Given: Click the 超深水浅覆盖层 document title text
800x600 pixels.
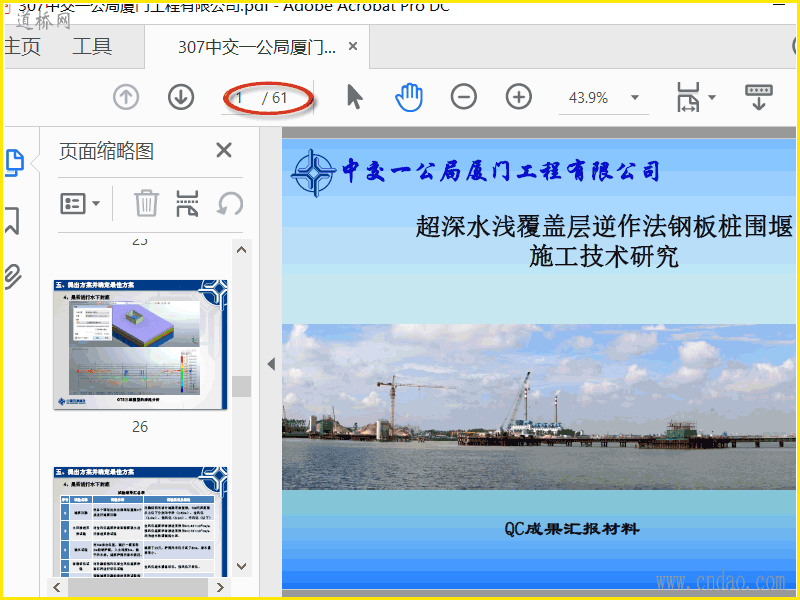Looking at the screenshot, I should pos(605,241).
